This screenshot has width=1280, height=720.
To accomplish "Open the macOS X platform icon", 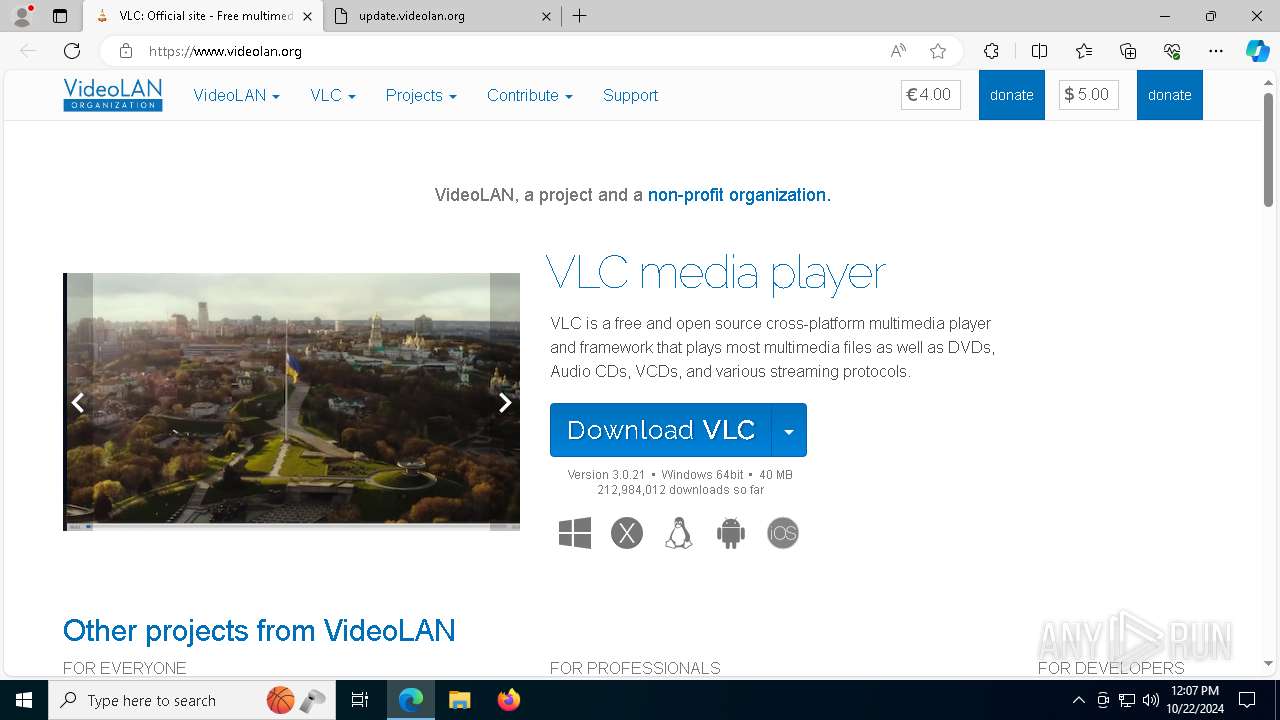I will tap(627, 533).
